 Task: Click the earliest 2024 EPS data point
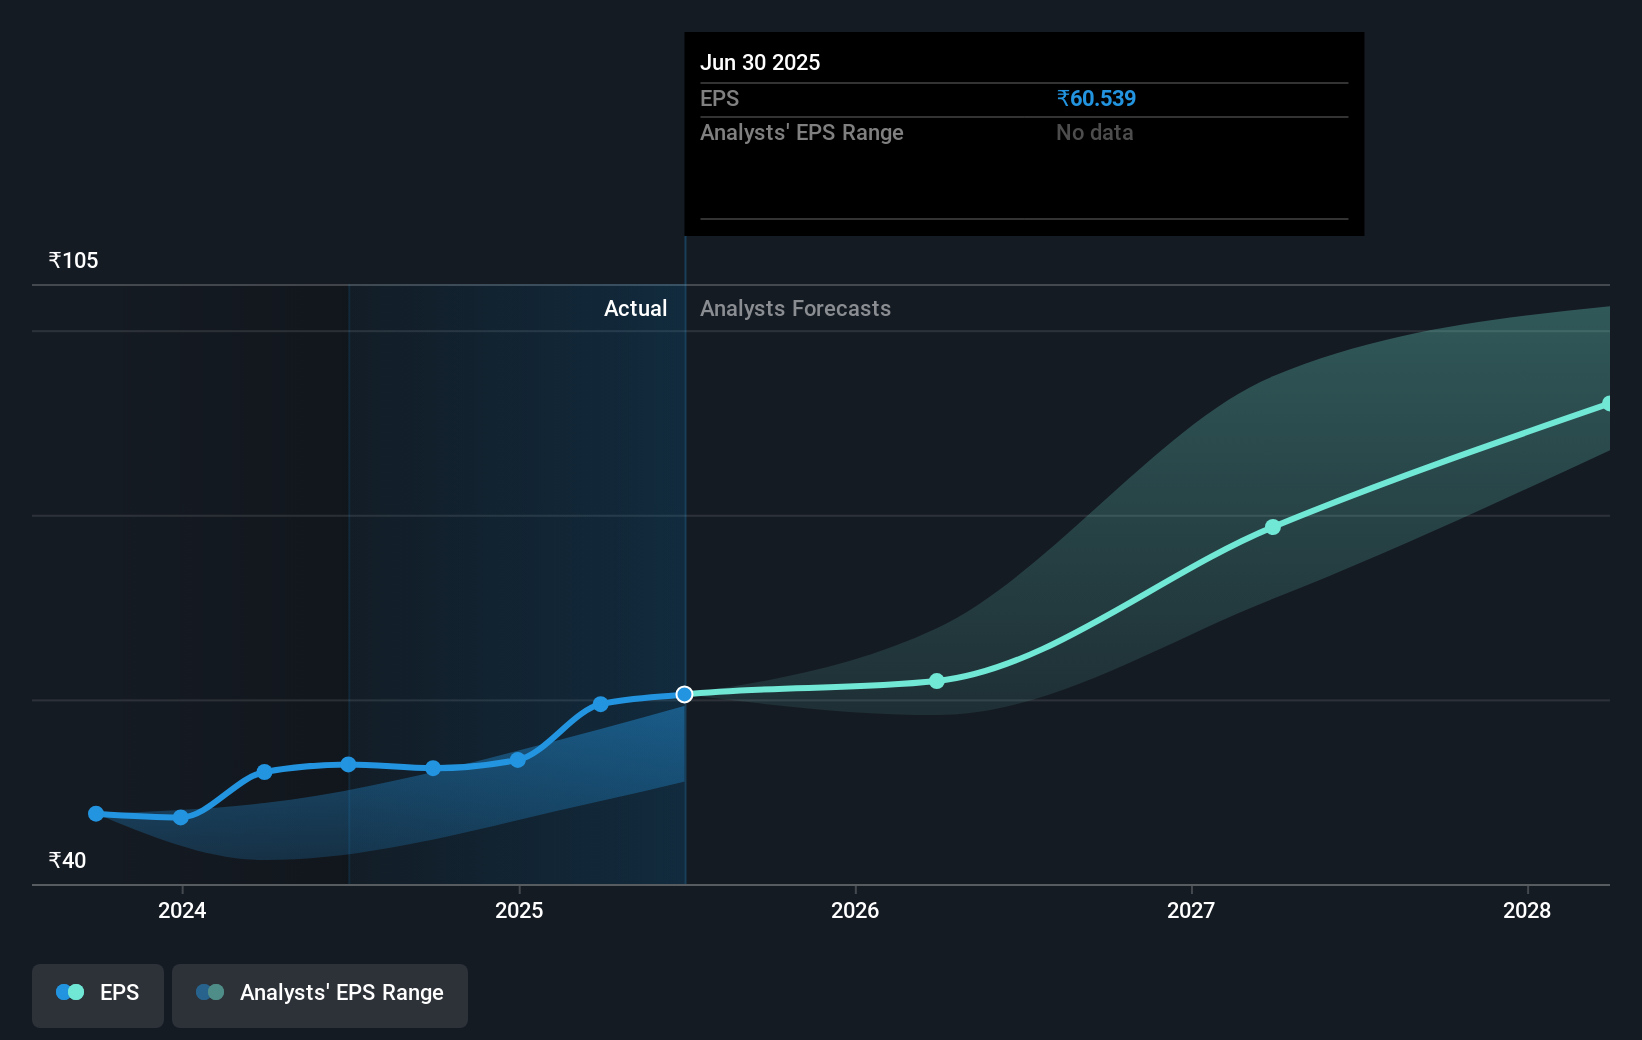pos(95,814)
